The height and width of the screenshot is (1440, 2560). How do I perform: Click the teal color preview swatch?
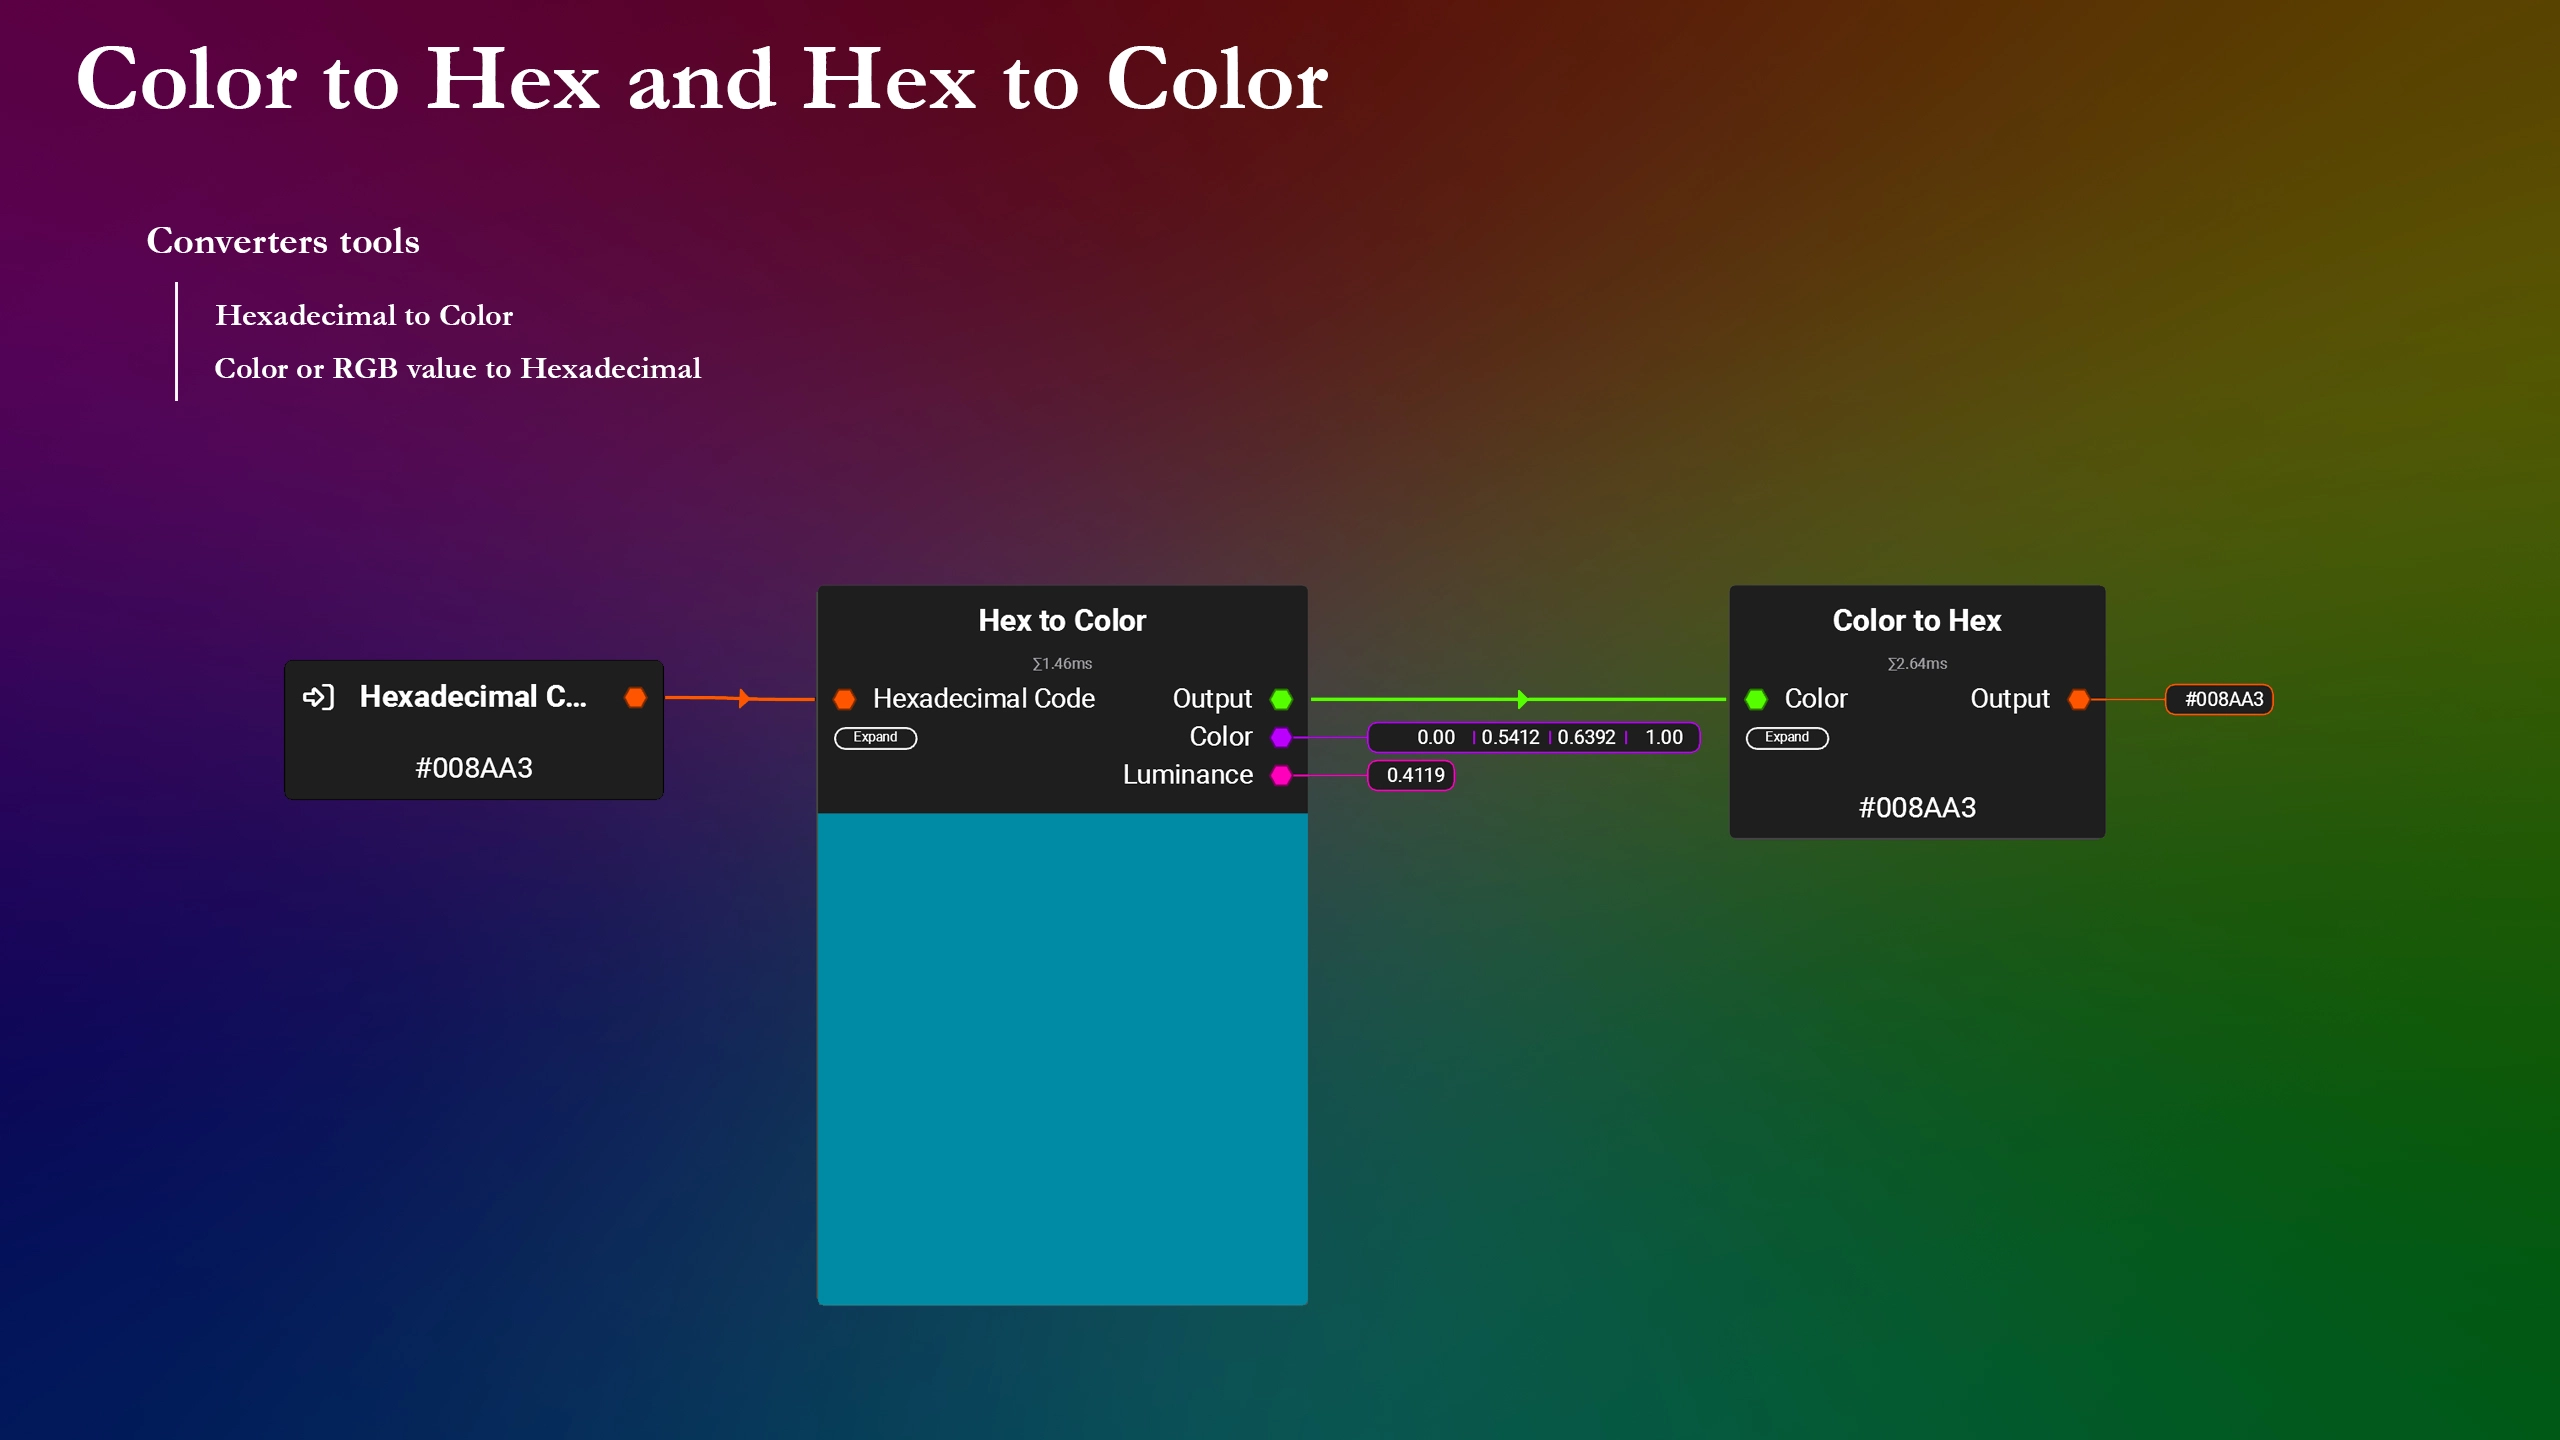[1062, 1058]
